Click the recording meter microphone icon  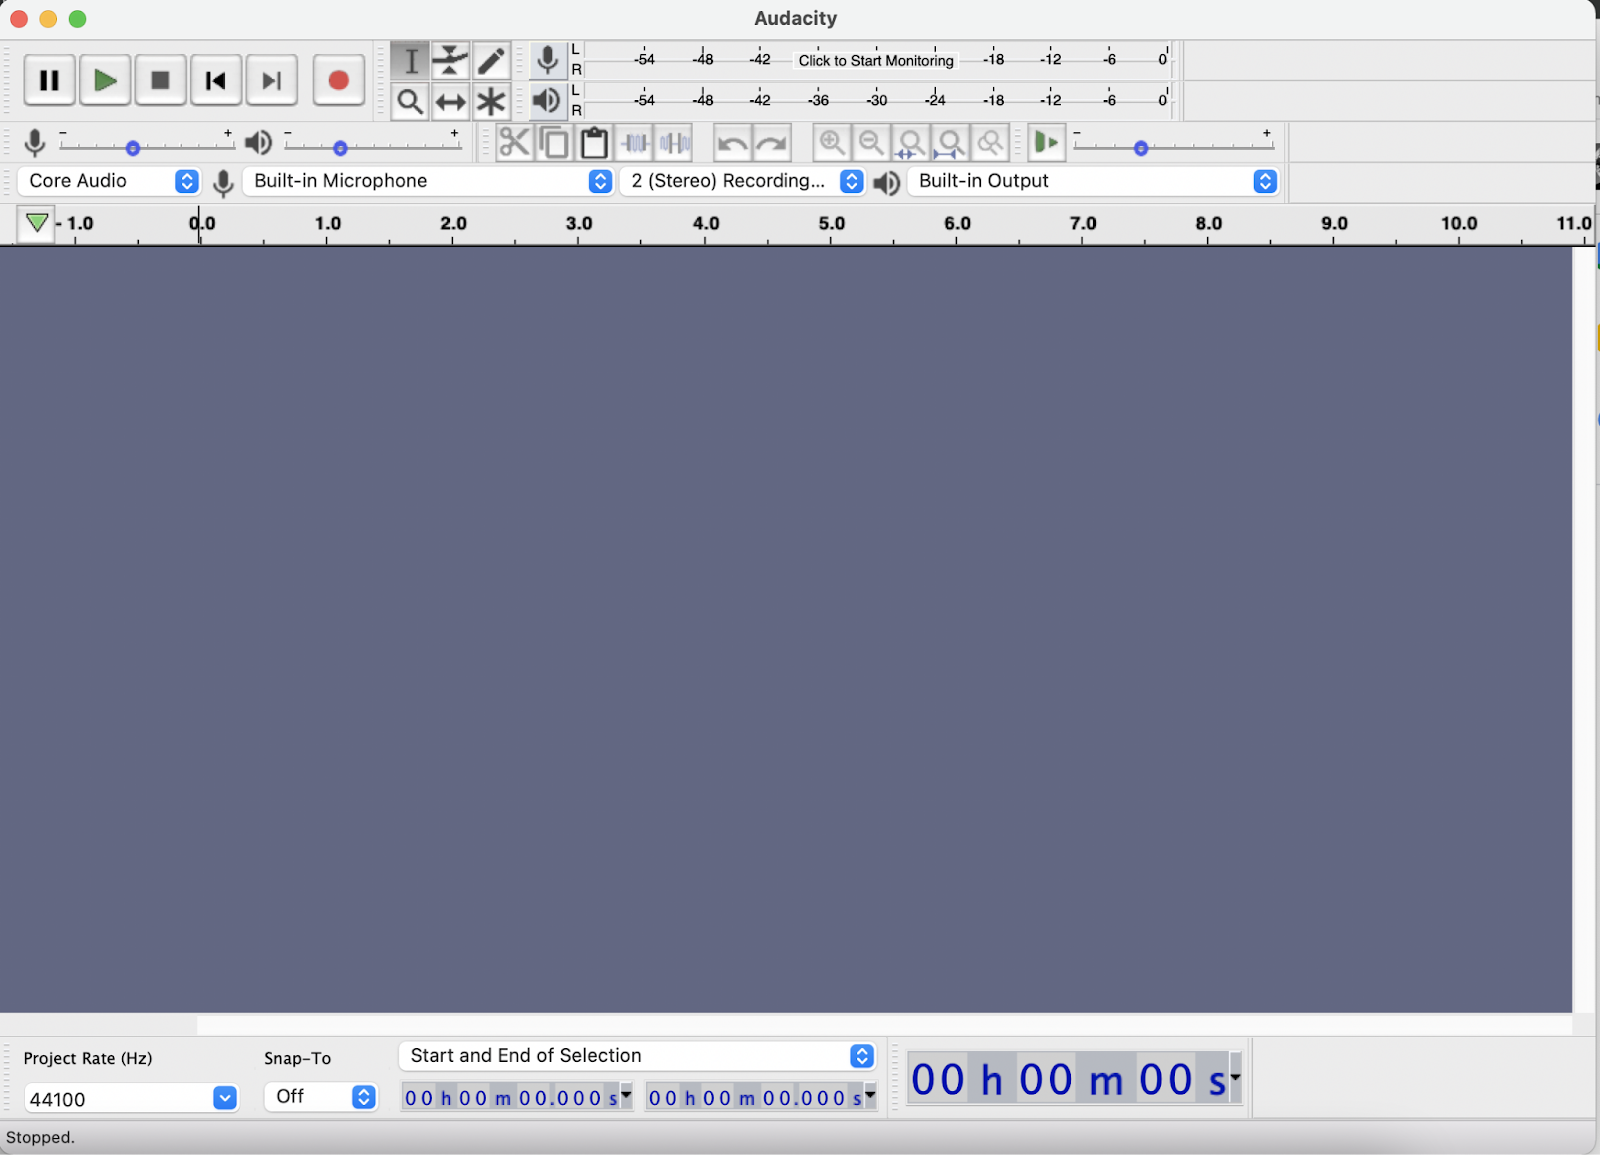tap(547, 61)
